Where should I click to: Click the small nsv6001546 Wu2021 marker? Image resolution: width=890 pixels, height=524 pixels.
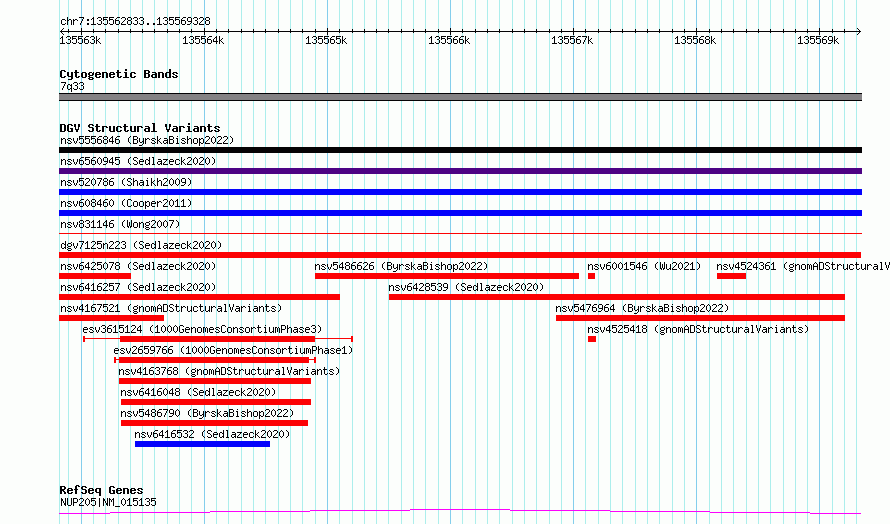591,276
